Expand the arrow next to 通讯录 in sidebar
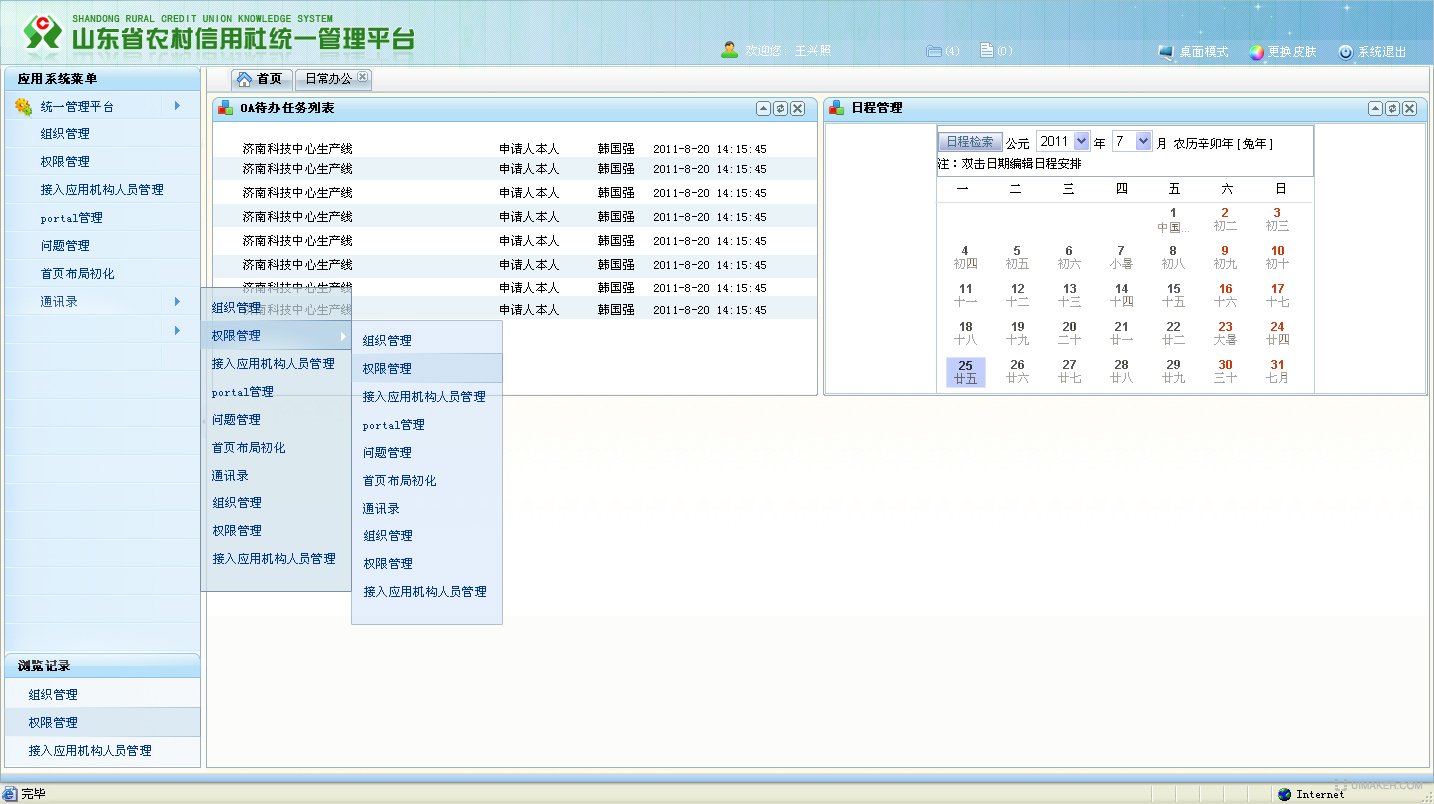The height and width of the screenshot is (804, 1434). click(x=177, y=301)
